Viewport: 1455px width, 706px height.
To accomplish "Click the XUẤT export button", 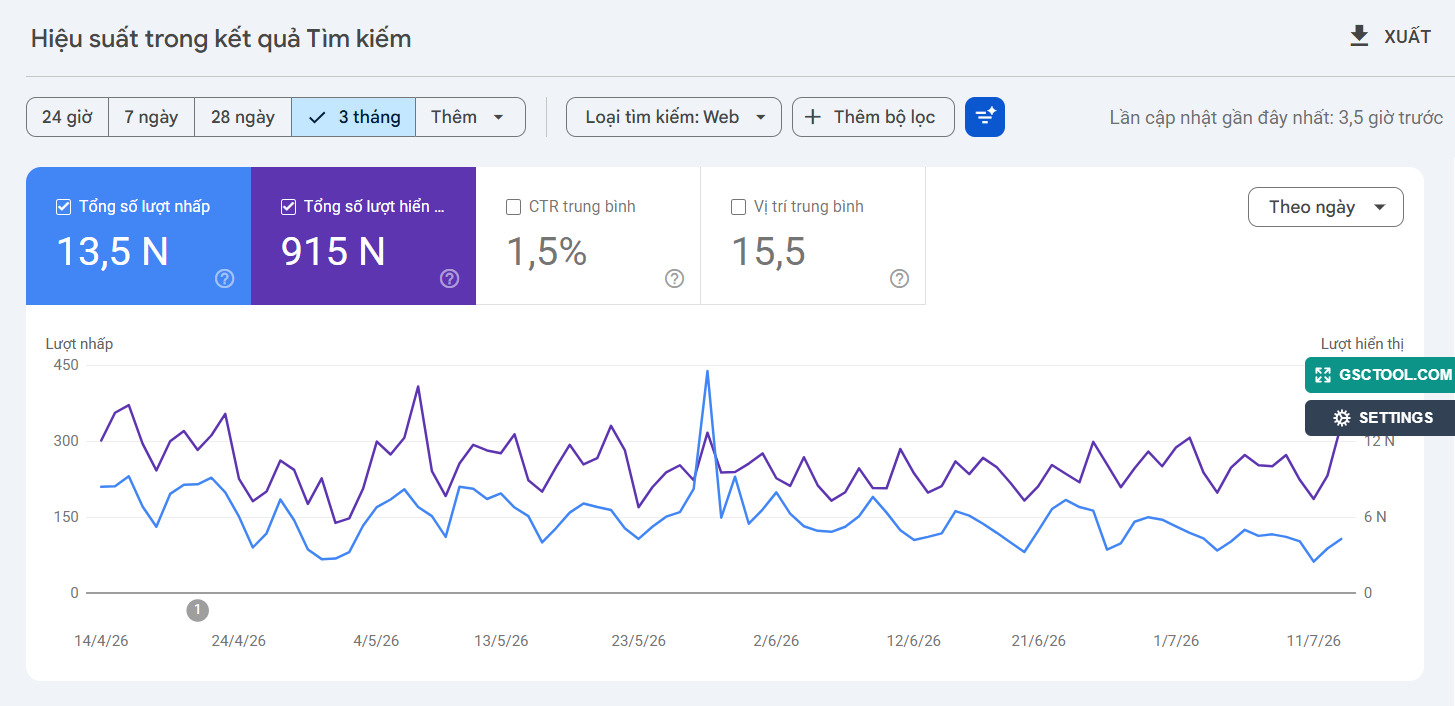I will pyautogui.click(x=1390, y=37).
